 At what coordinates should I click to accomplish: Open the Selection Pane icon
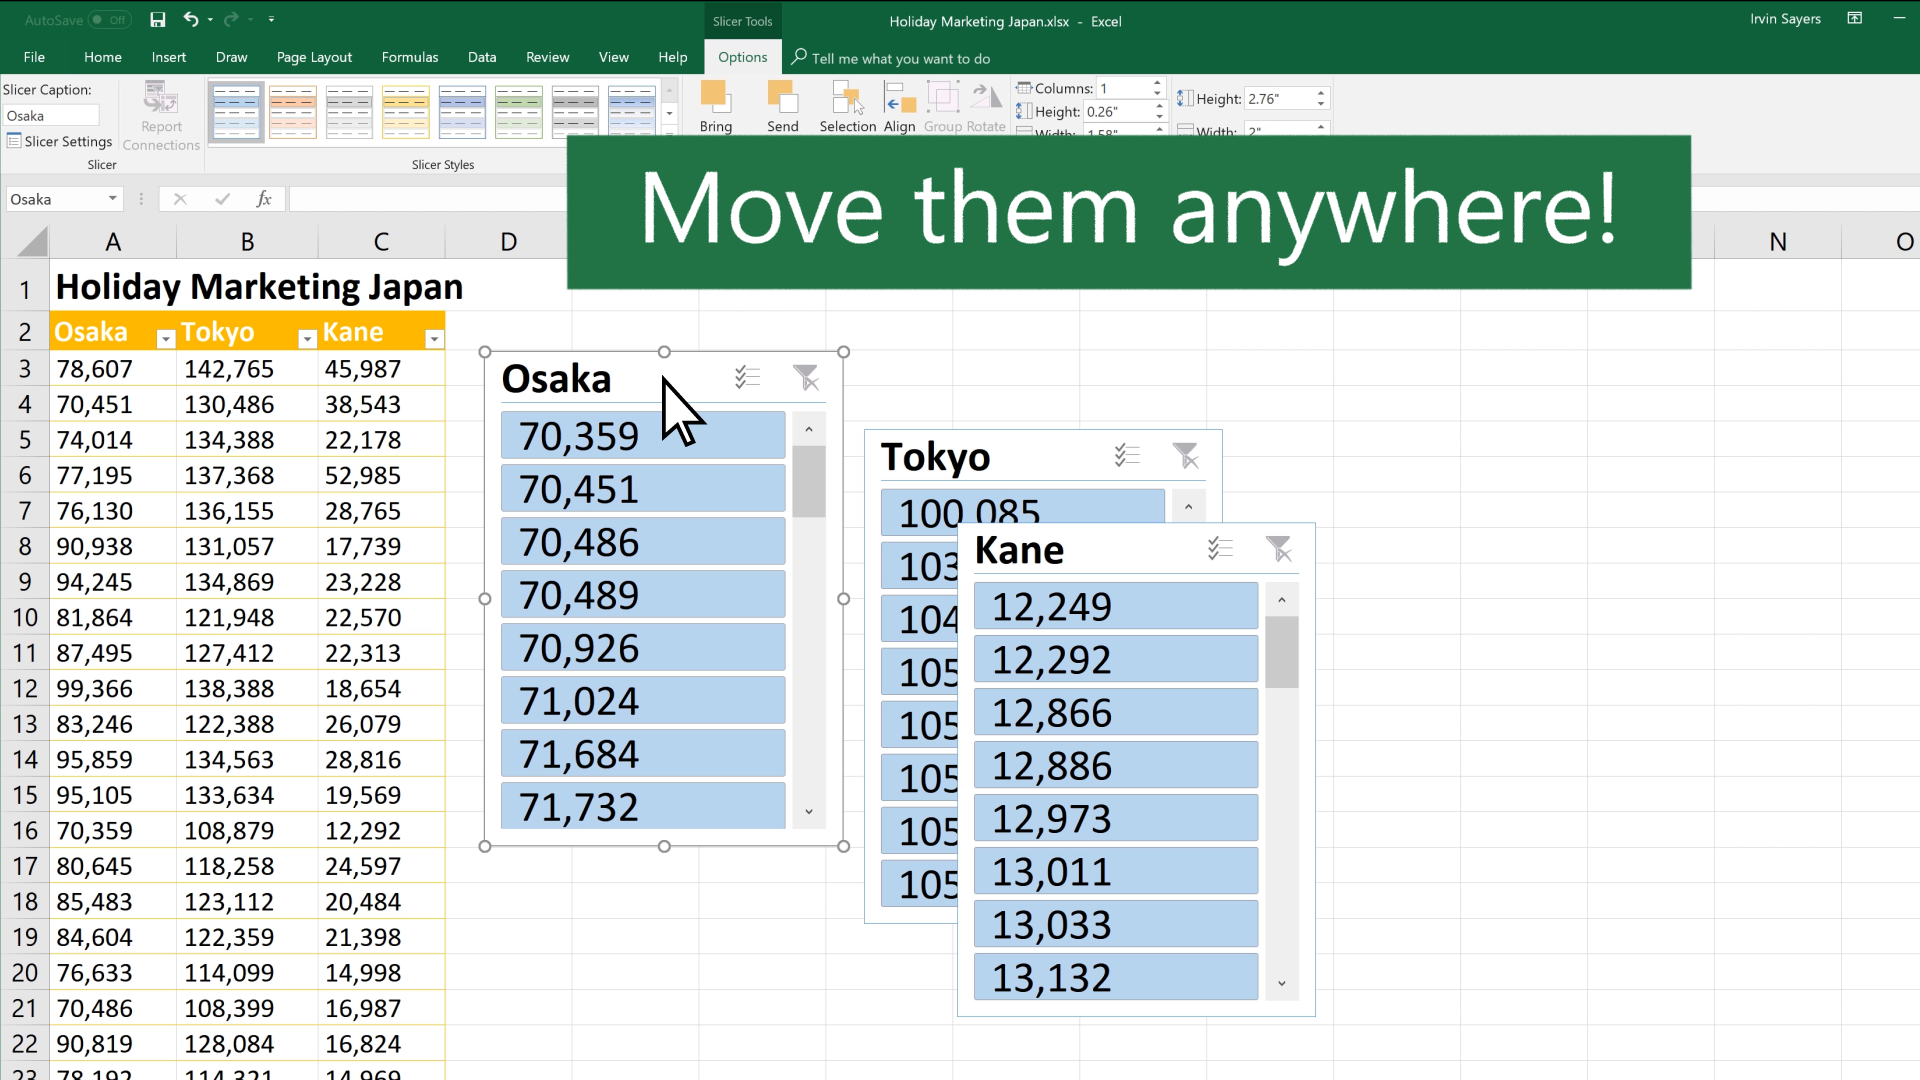847,97
